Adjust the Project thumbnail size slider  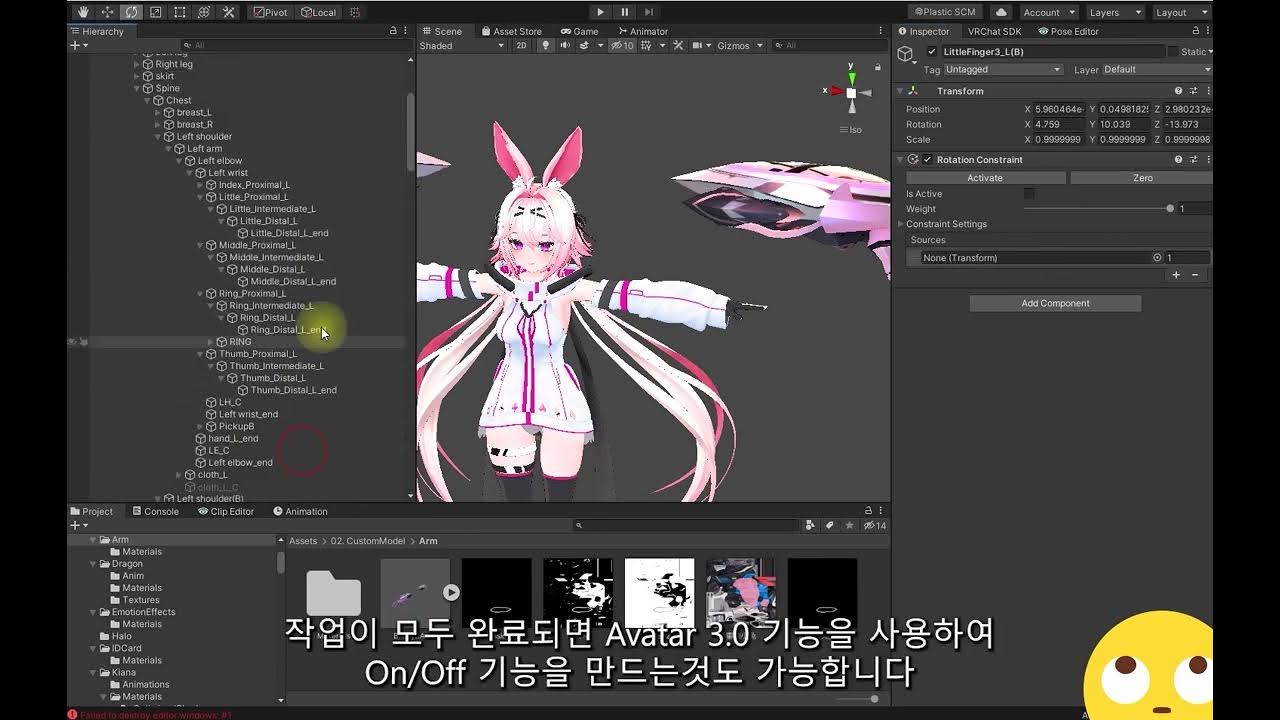point(875,699)
